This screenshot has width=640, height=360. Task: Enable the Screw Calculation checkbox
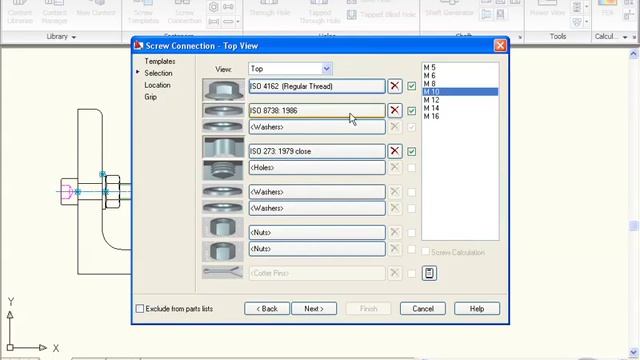(x=425, y=252)
